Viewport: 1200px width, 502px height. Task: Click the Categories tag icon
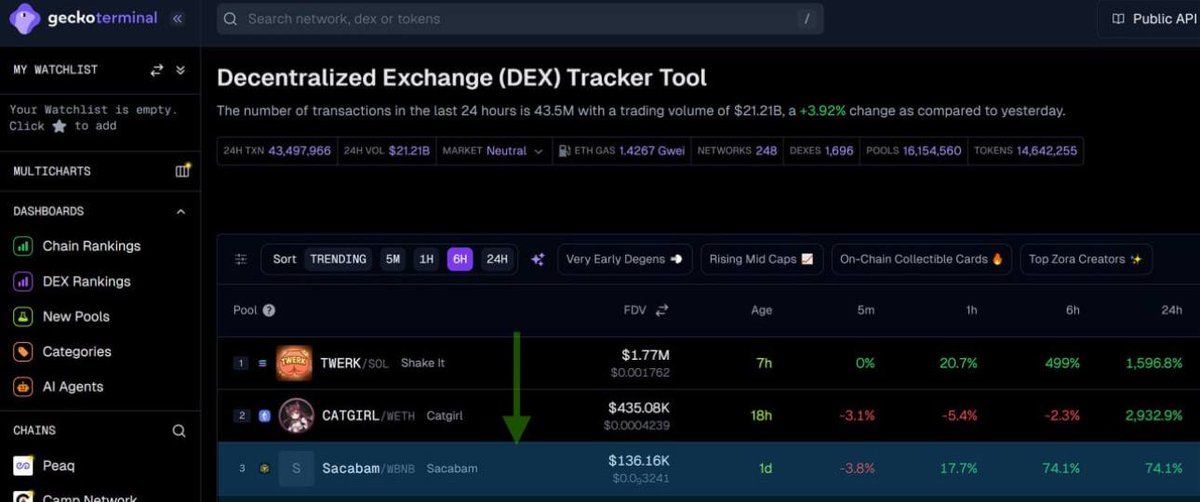tap(22, 351)
